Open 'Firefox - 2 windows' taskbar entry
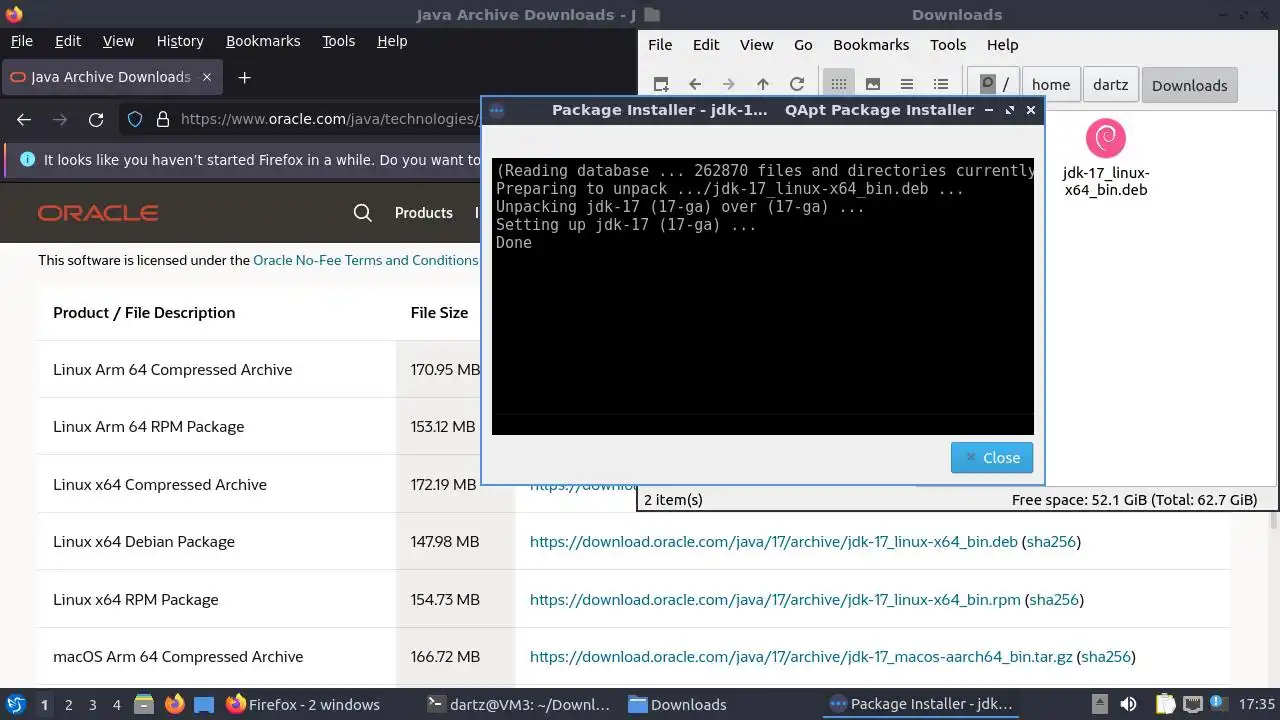The image size is (1280, 720). 303,705
